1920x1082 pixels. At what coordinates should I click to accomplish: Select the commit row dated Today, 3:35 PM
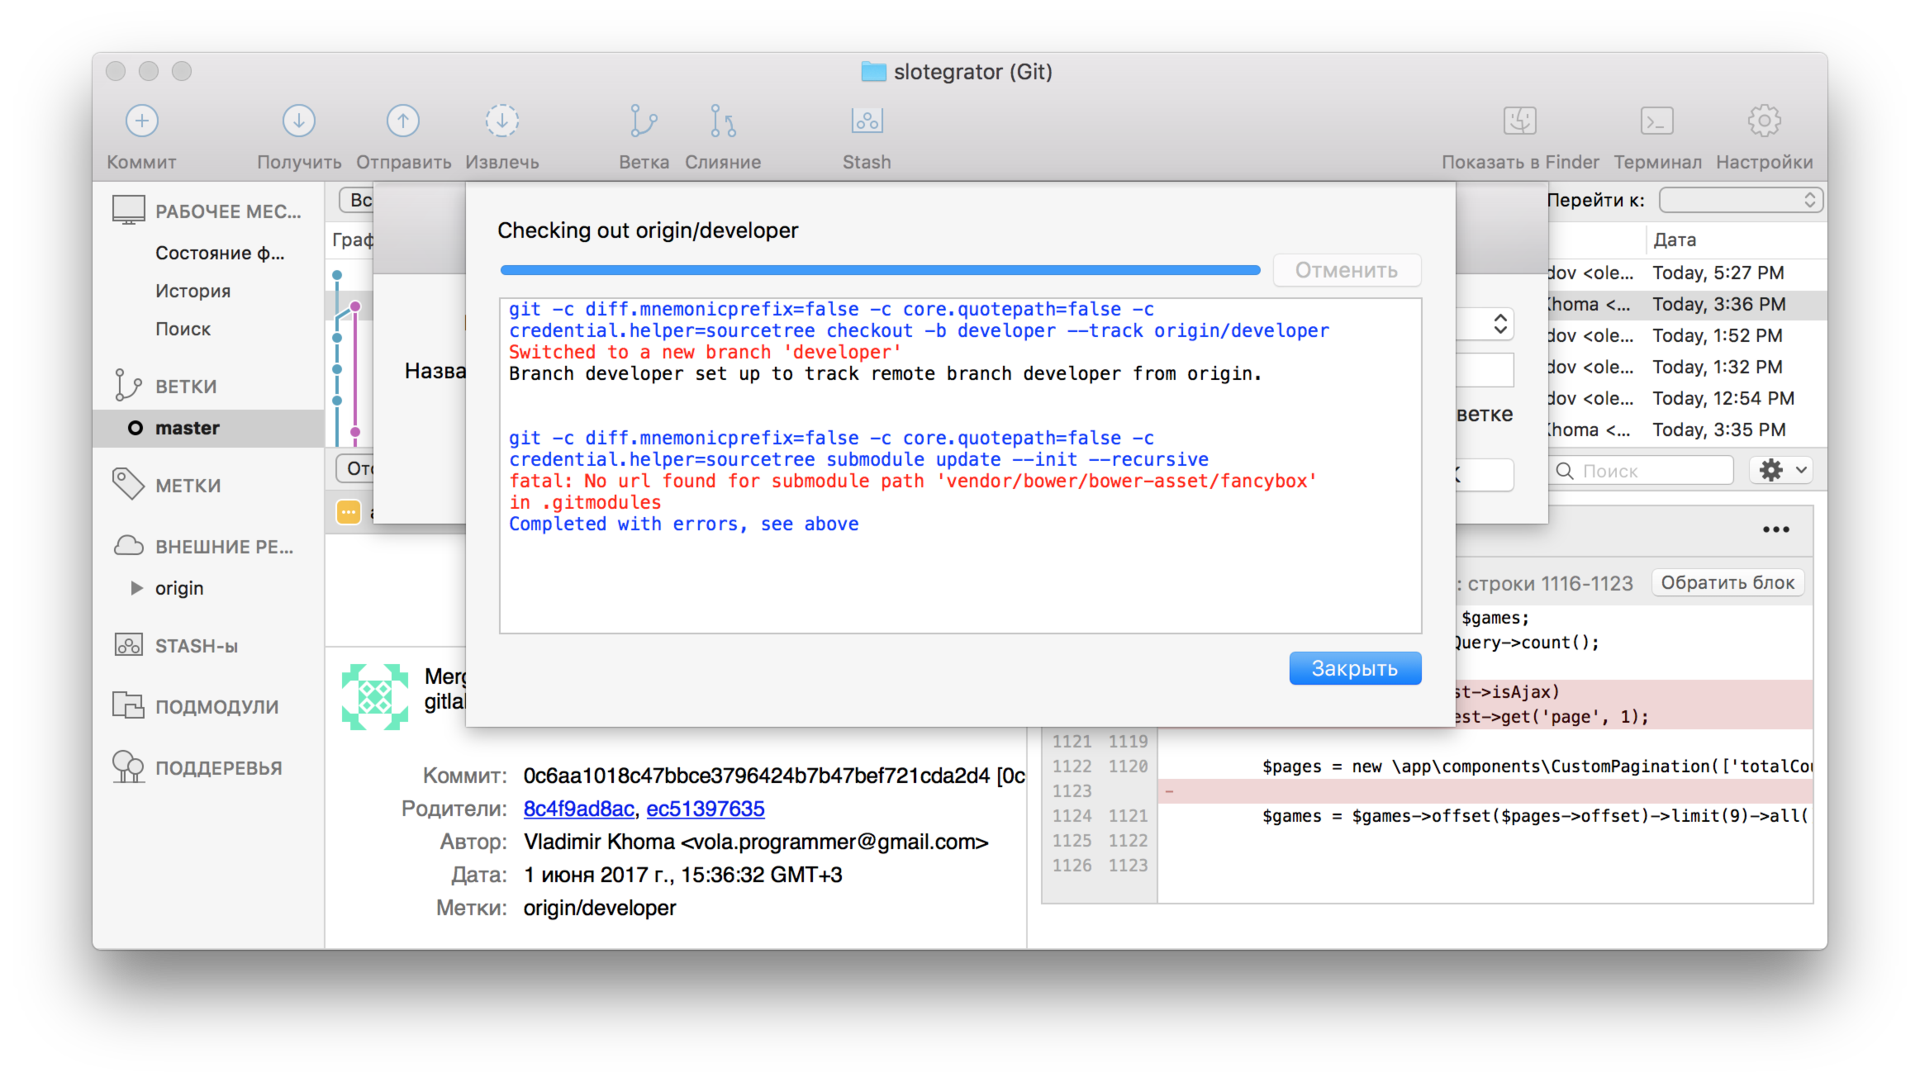click(x=1687, y=430)
